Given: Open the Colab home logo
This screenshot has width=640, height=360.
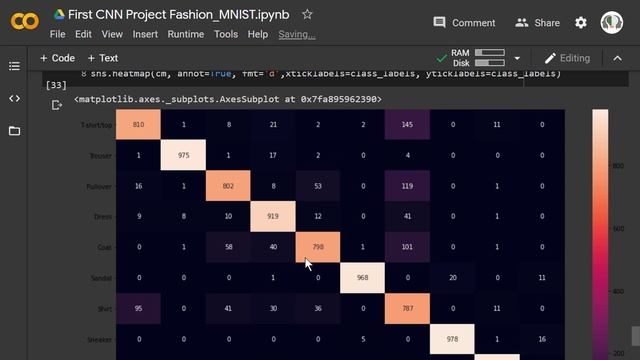Looking at the screenshot, I should 24,21.
